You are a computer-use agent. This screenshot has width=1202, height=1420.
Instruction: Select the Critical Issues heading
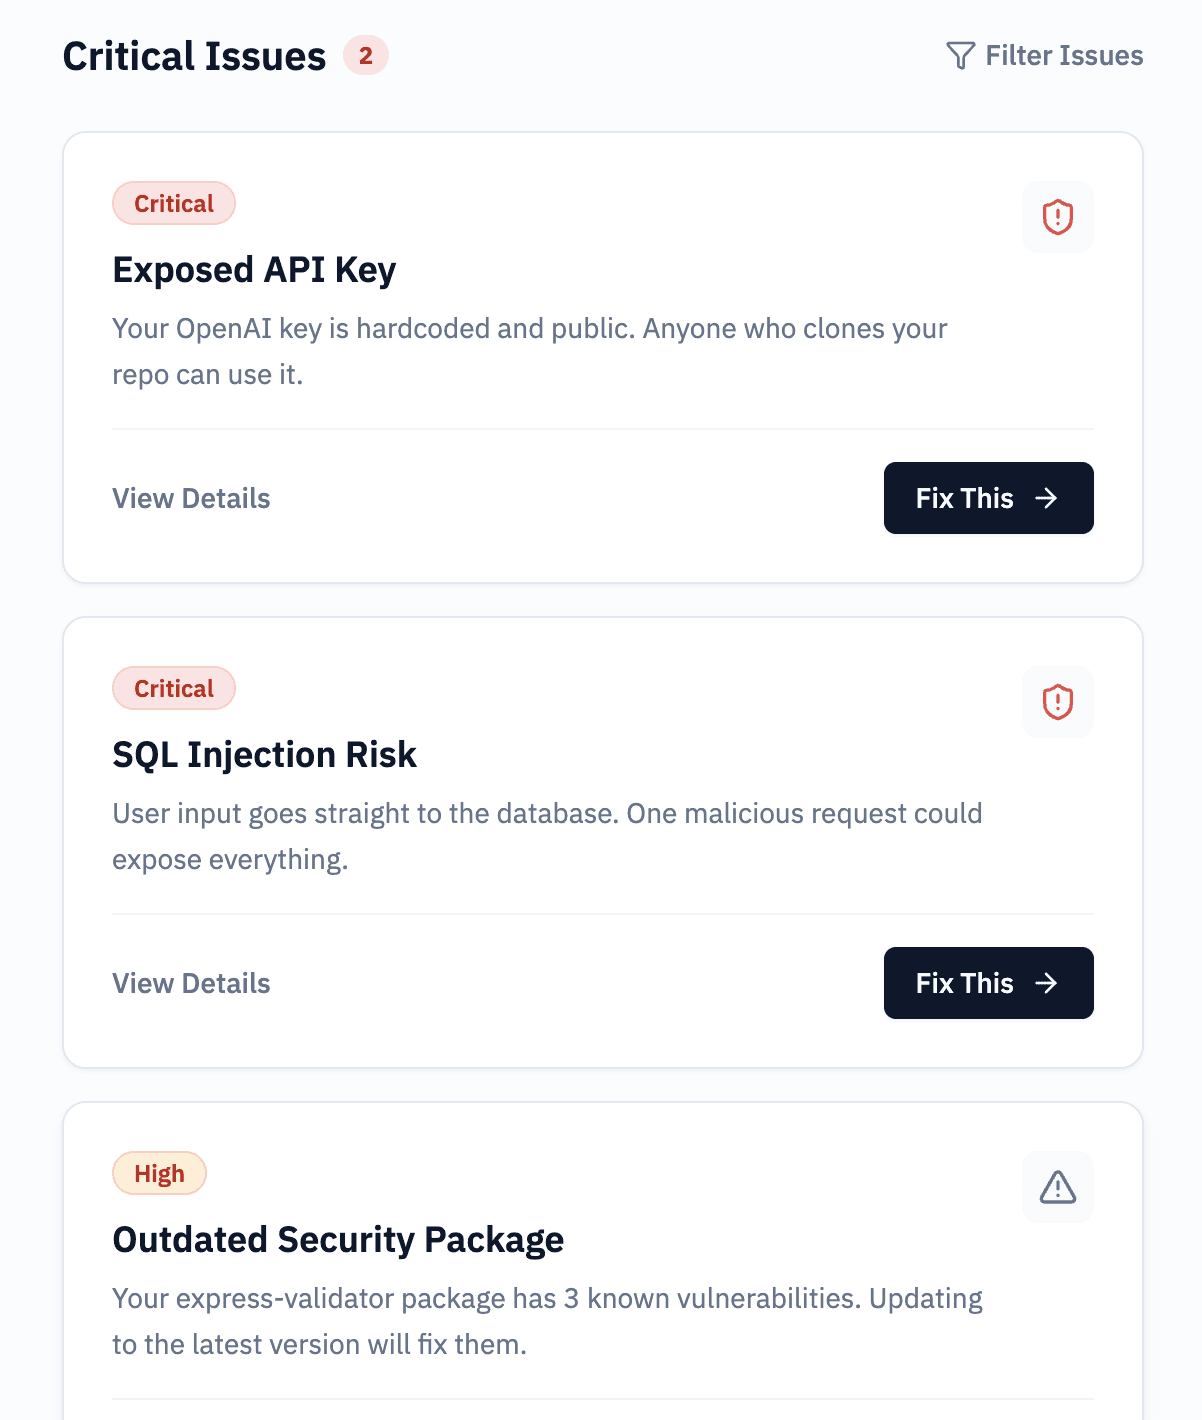195,56
